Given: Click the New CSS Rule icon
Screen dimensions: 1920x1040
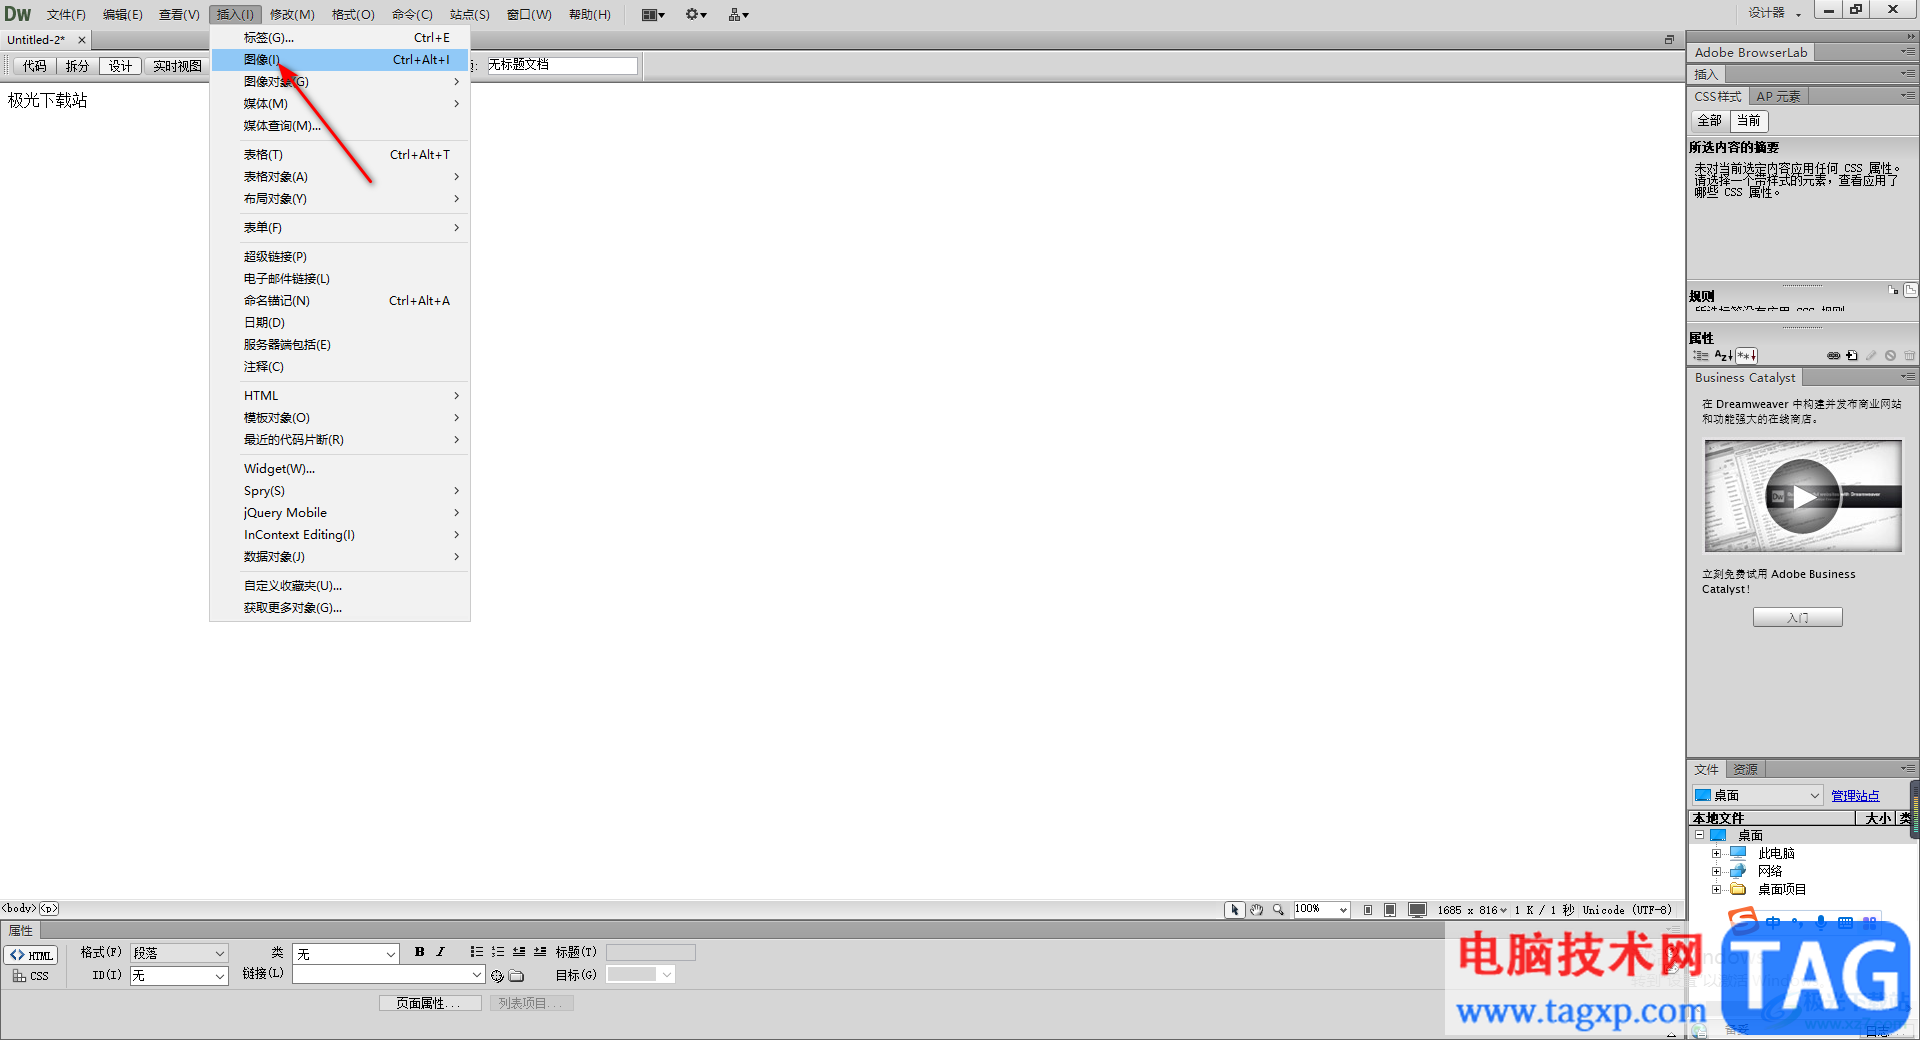Looking at the screenshot, I should coord(1852,355).
